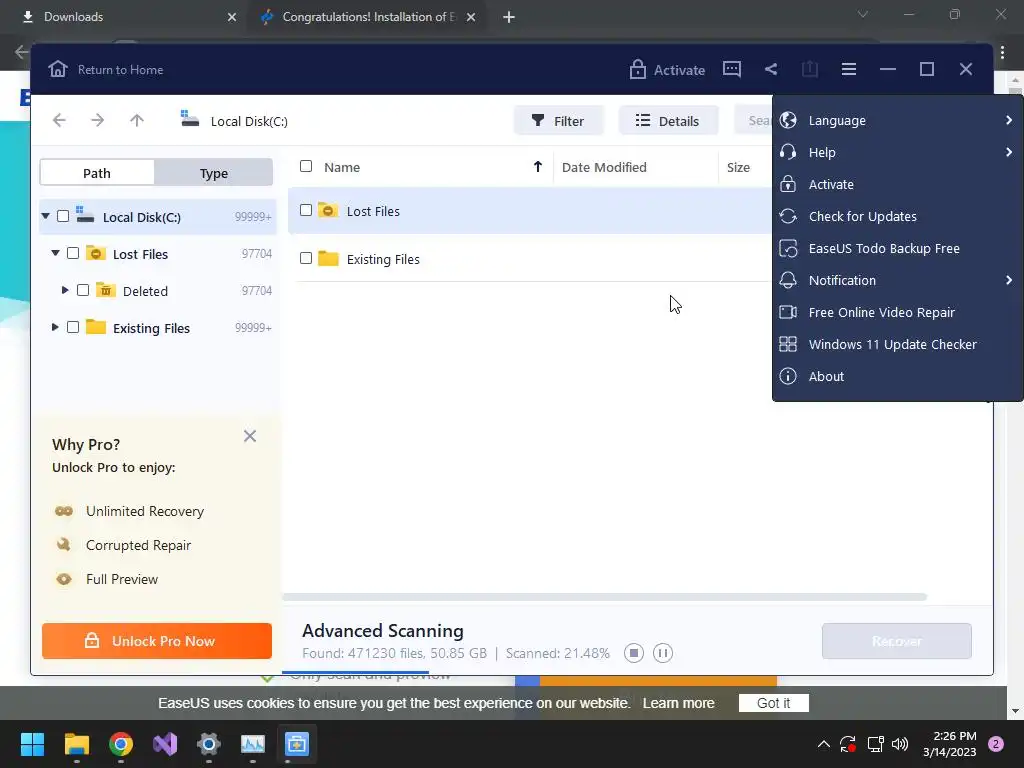
Task: Collapse the Local Disk(C:) tree node
Action: [45, 216]
